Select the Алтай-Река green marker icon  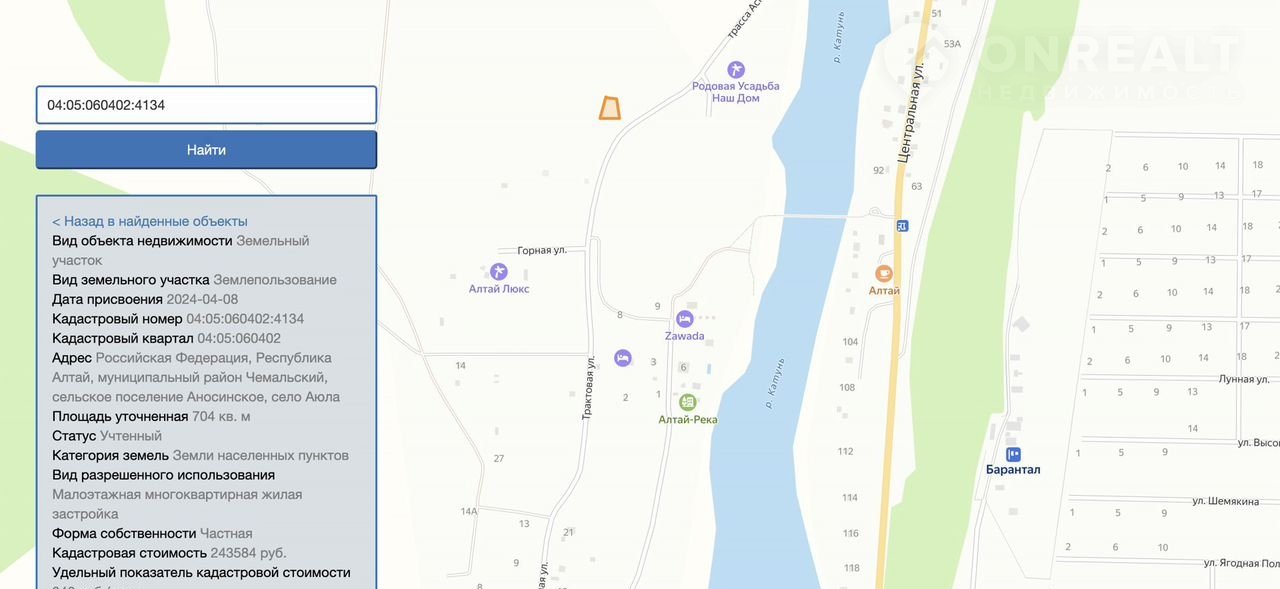click(688, 402)
